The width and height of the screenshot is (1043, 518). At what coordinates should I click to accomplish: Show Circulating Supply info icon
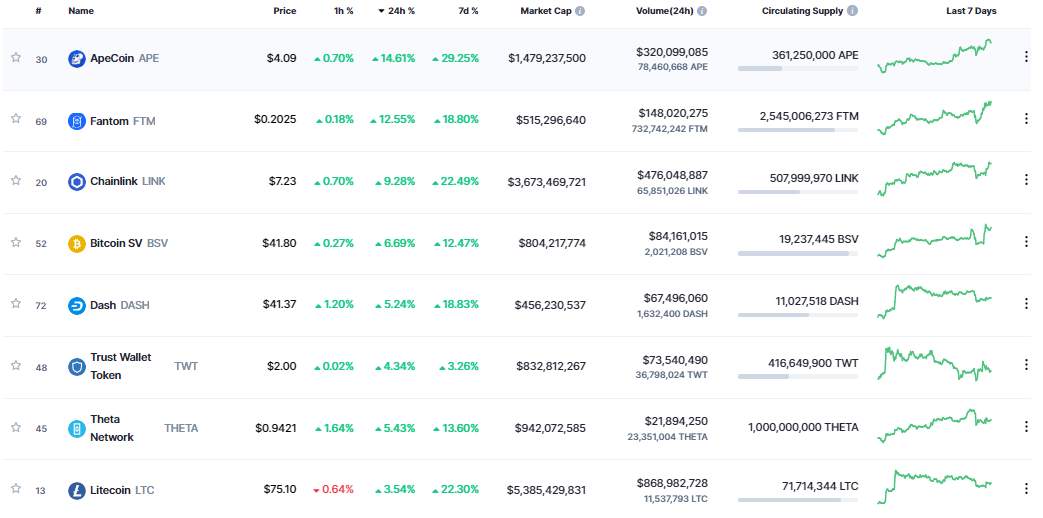tap(853, 11)
